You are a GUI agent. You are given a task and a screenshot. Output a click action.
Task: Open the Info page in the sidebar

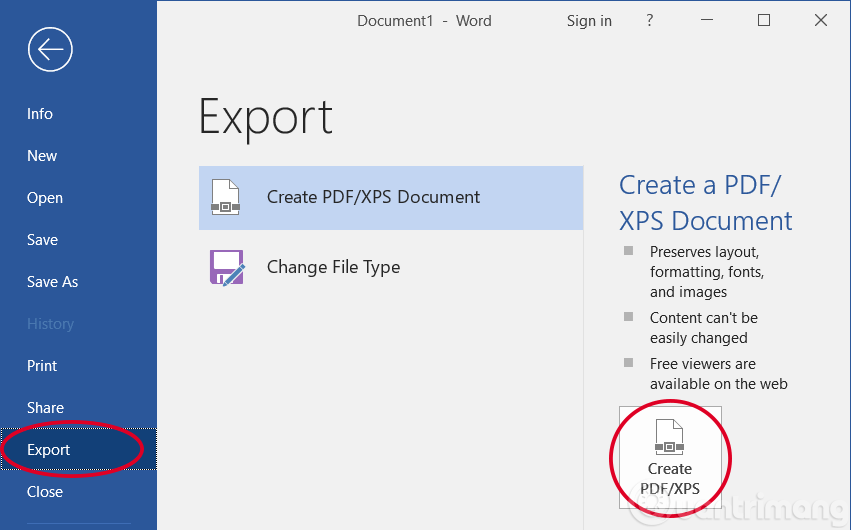pos(40,114)
